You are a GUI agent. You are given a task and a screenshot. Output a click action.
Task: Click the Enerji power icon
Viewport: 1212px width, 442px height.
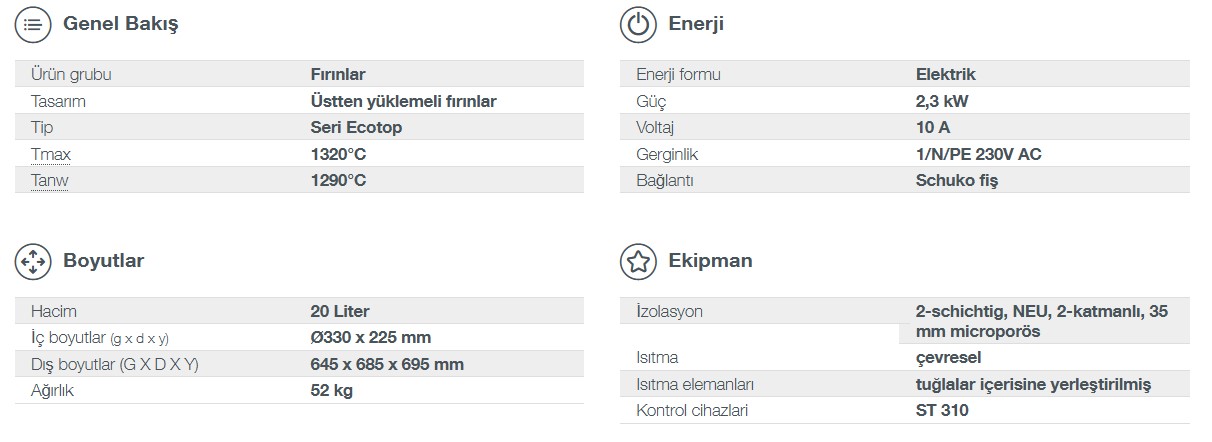click(x=638, y=25)
